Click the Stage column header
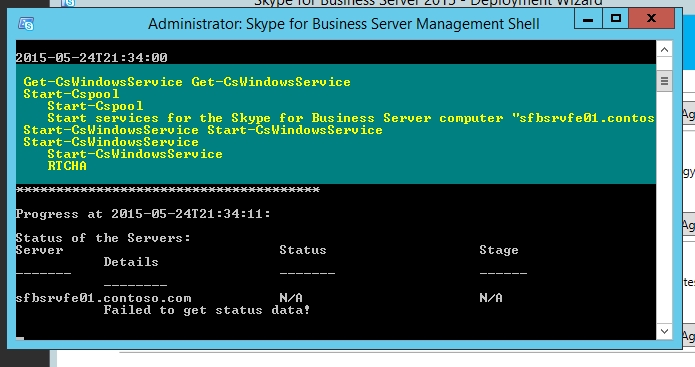Viewport: 695px width, 367px height. click(x=499, y=250)
